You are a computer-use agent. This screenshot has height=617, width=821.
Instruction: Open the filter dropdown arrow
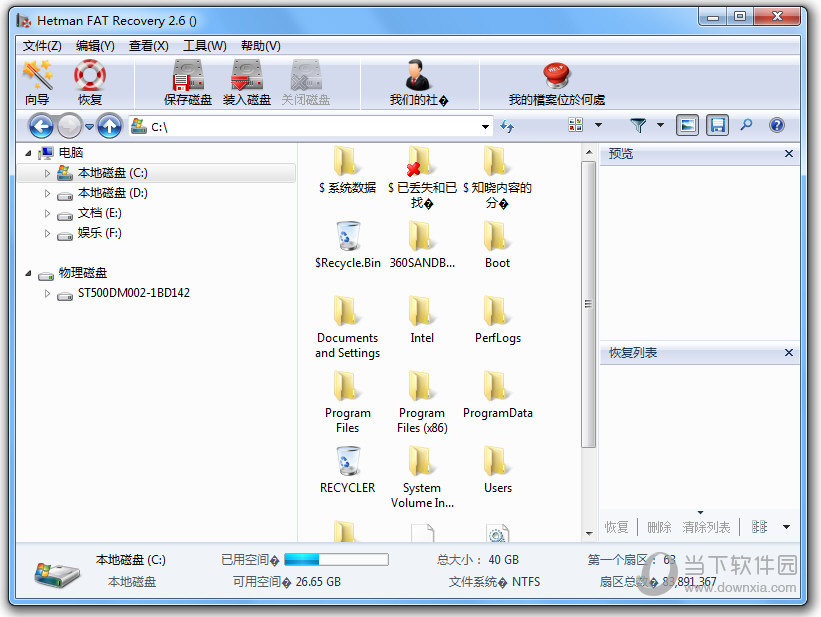pos(660,125)
